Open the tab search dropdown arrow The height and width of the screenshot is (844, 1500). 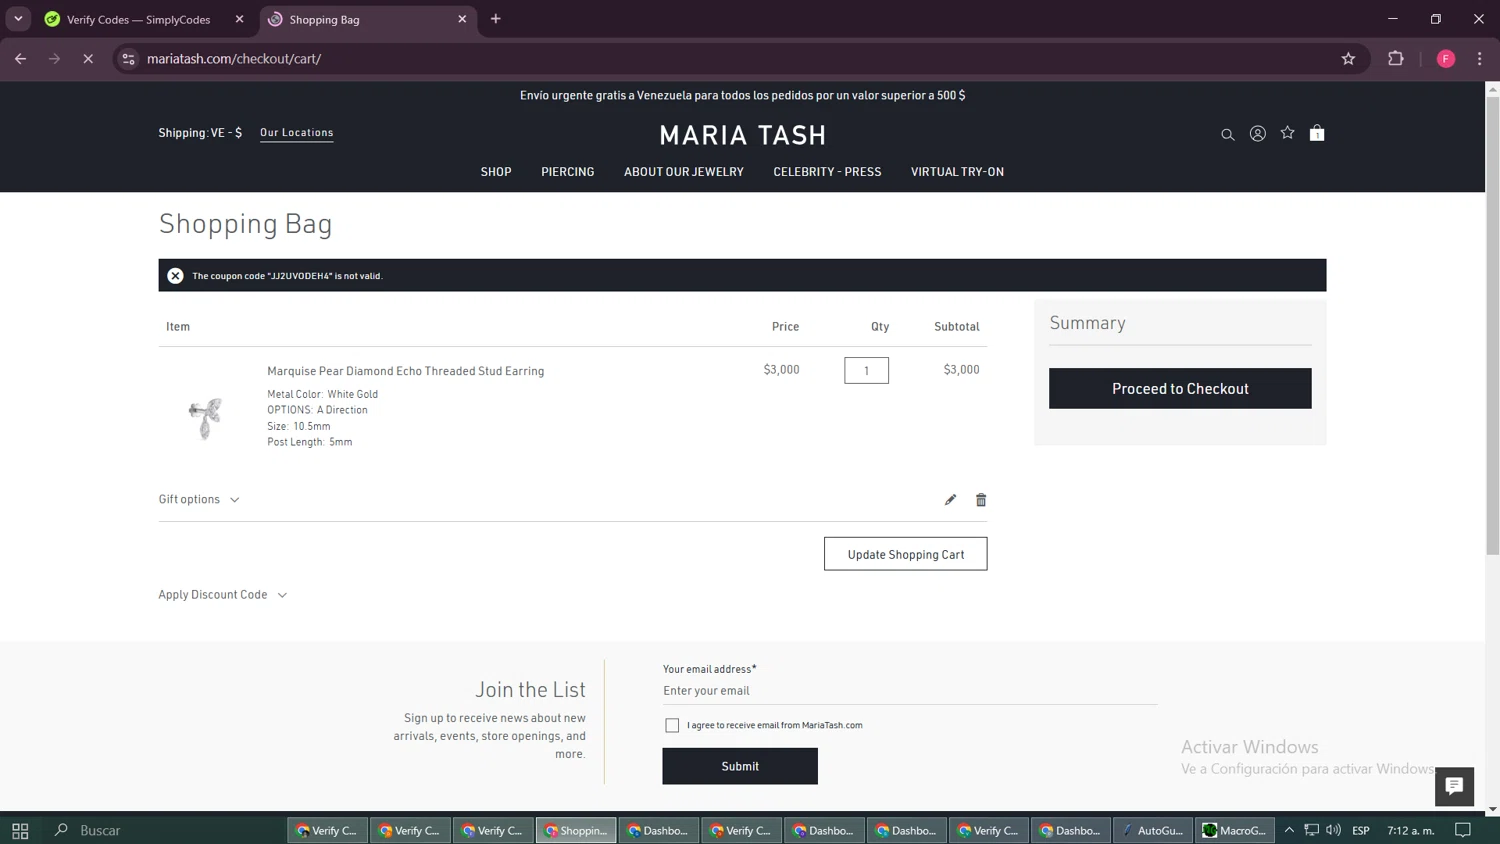[x=18, y=19]
